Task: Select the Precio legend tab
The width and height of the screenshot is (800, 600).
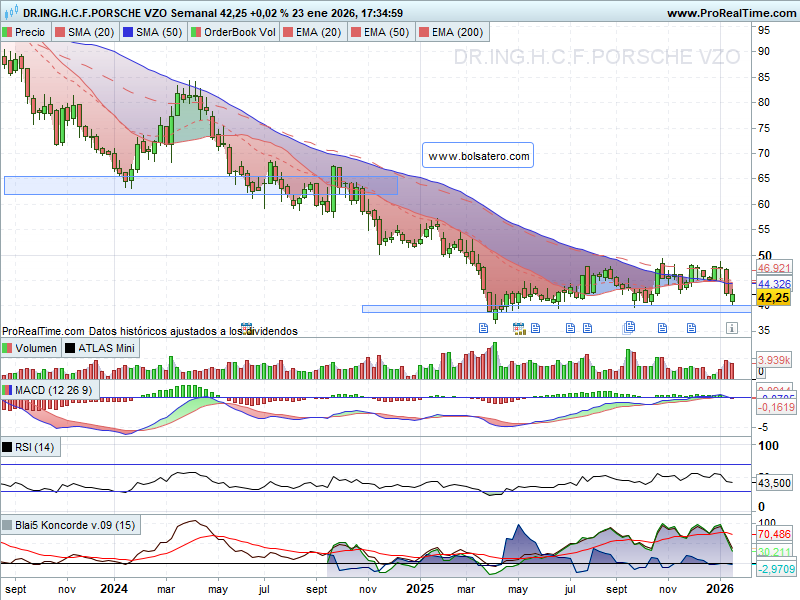Action: 25,32
